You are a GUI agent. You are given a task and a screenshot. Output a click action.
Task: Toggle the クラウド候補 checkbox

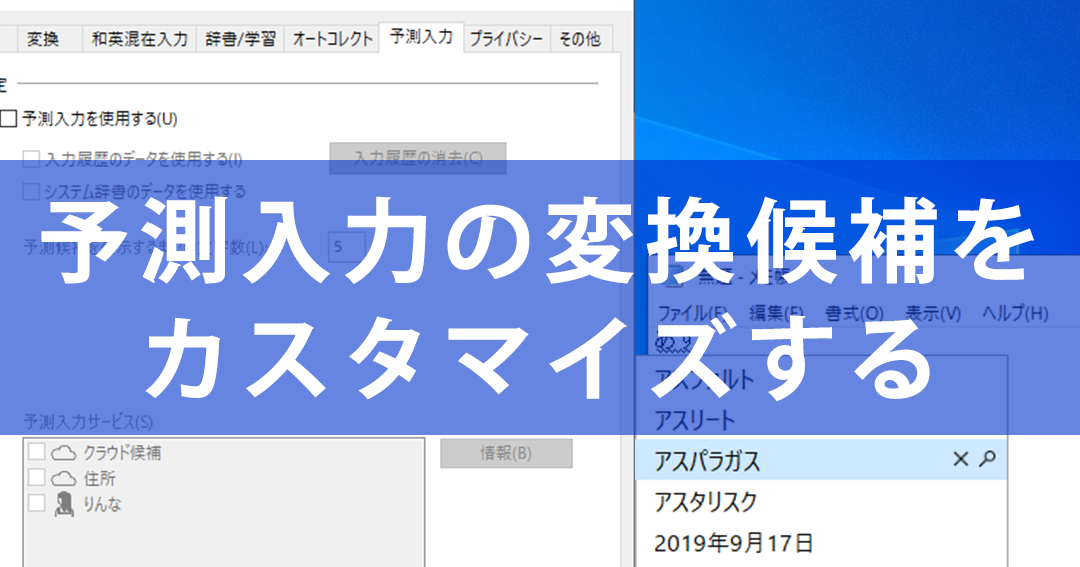click(37, 452)
